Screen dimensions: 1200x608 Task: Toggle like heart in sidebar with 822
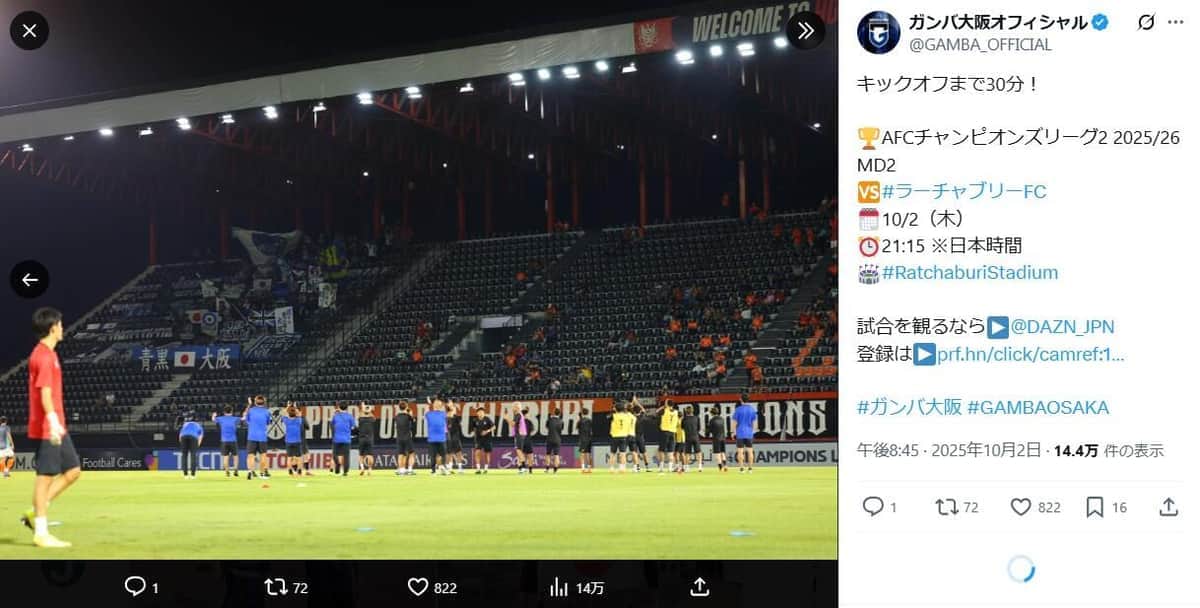[x=1021, y=507]
